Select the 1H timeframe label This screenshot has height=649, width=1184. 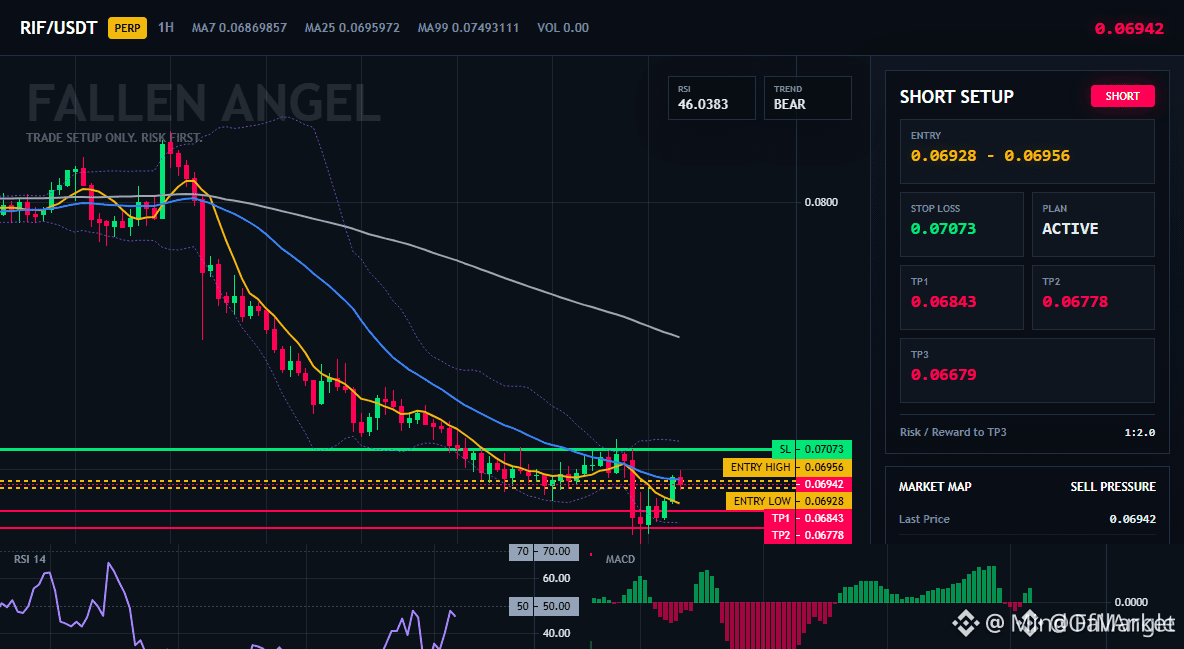click(x=166, y=27)
